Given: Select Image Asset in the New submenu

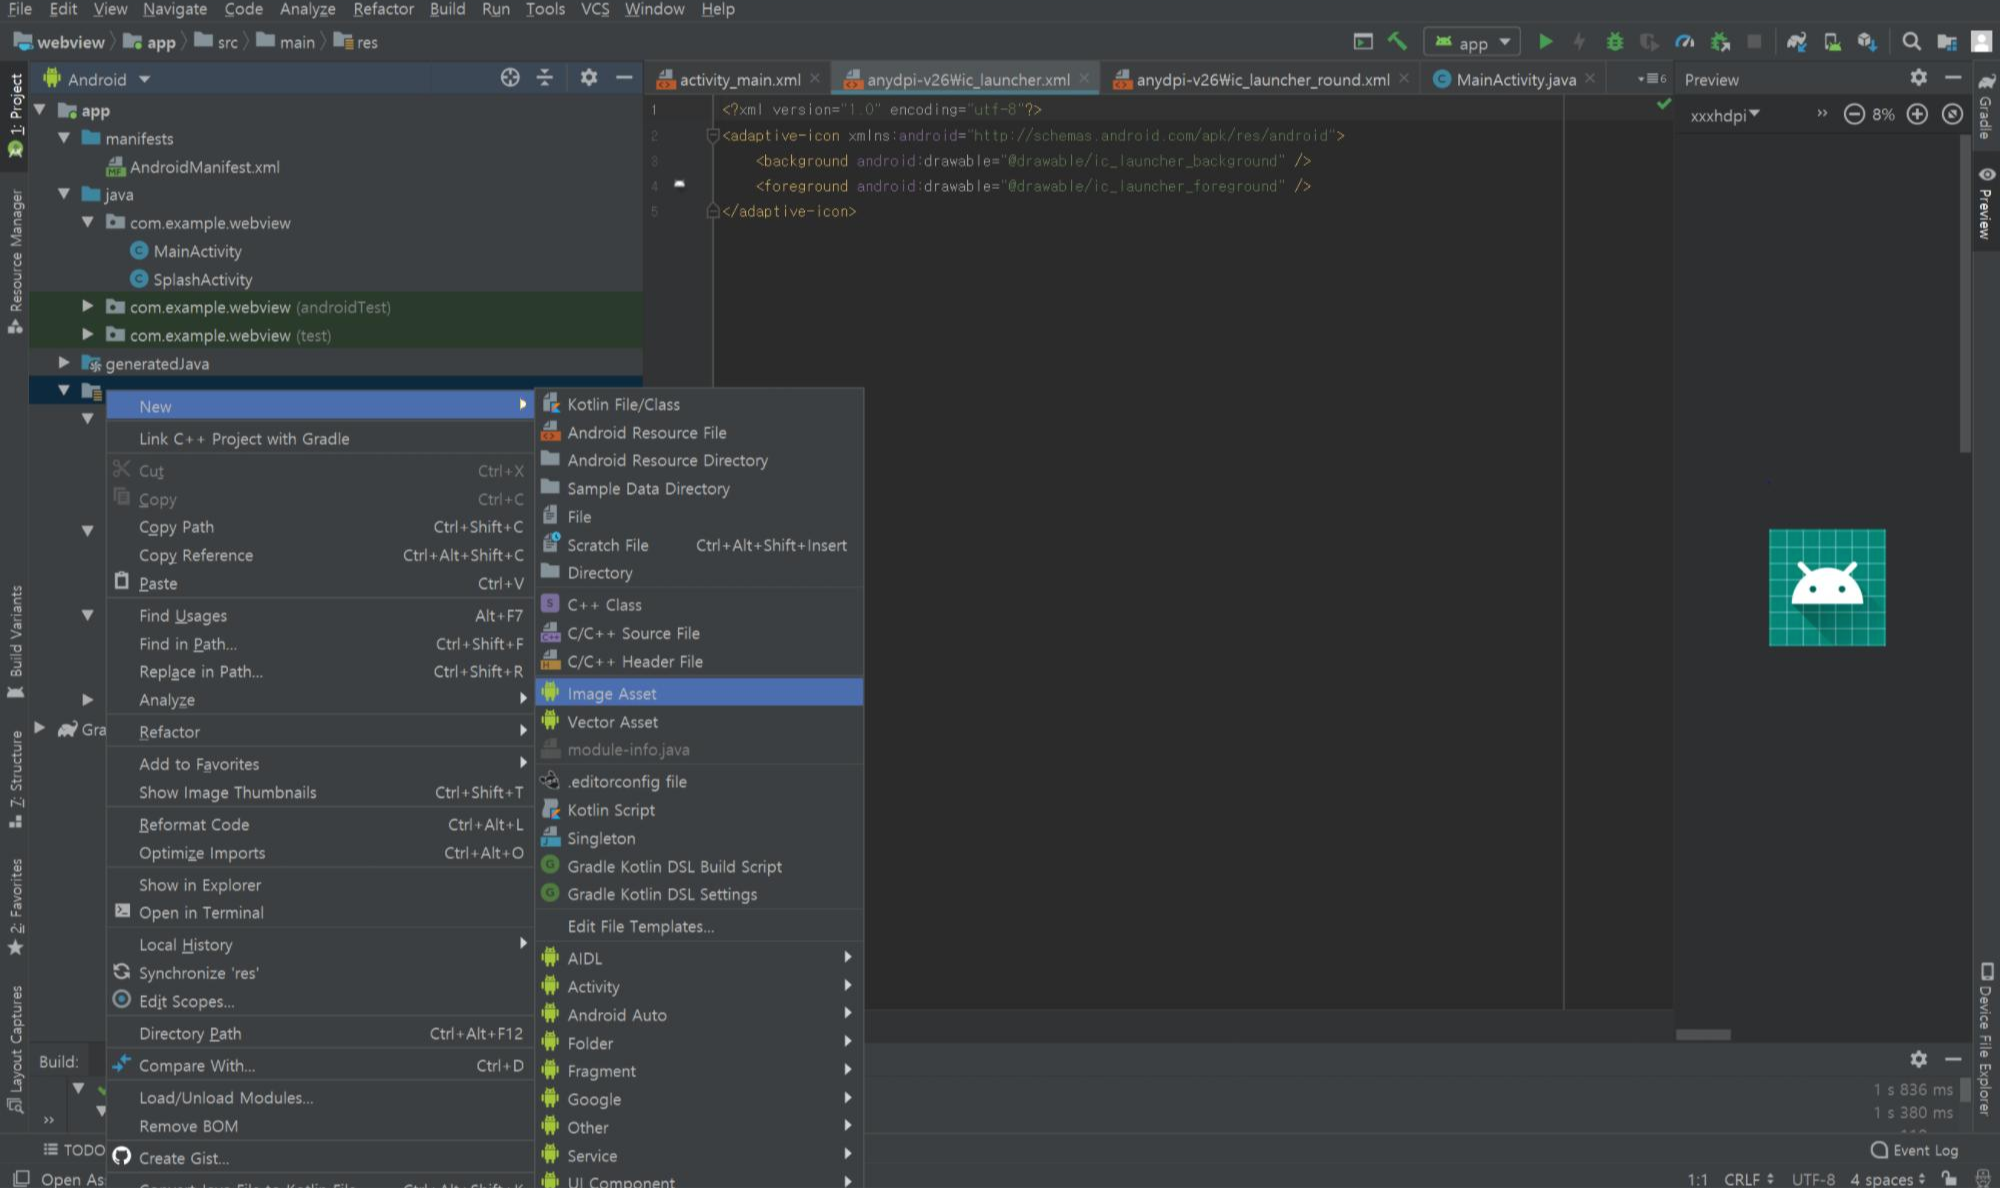Looking at the screenshot, I should pyautogui.click(x=611, y=693).
